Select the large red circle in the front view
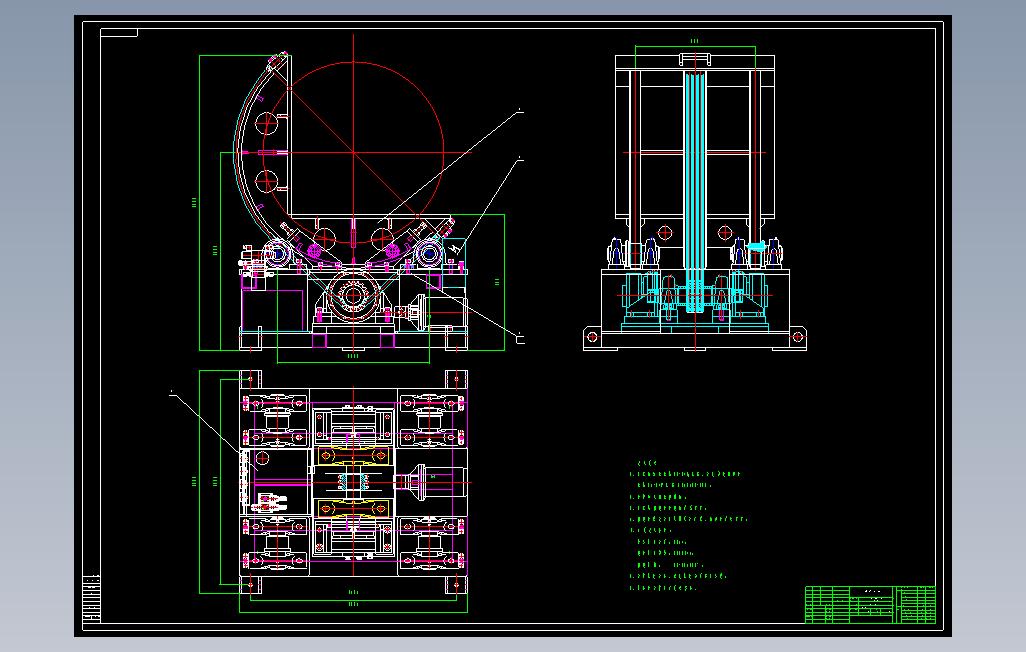The width and height of the screenshot is (1026, 652). (353, 153)
